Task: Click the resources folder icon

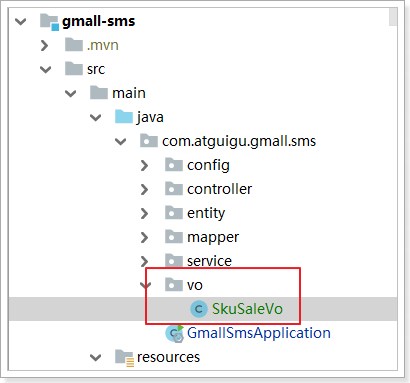Action: click(124, 358)
